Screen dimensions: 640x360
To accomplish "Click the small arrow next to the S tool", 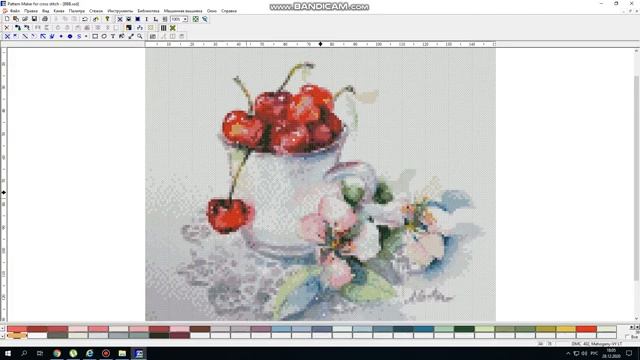I will click(86, 36).
